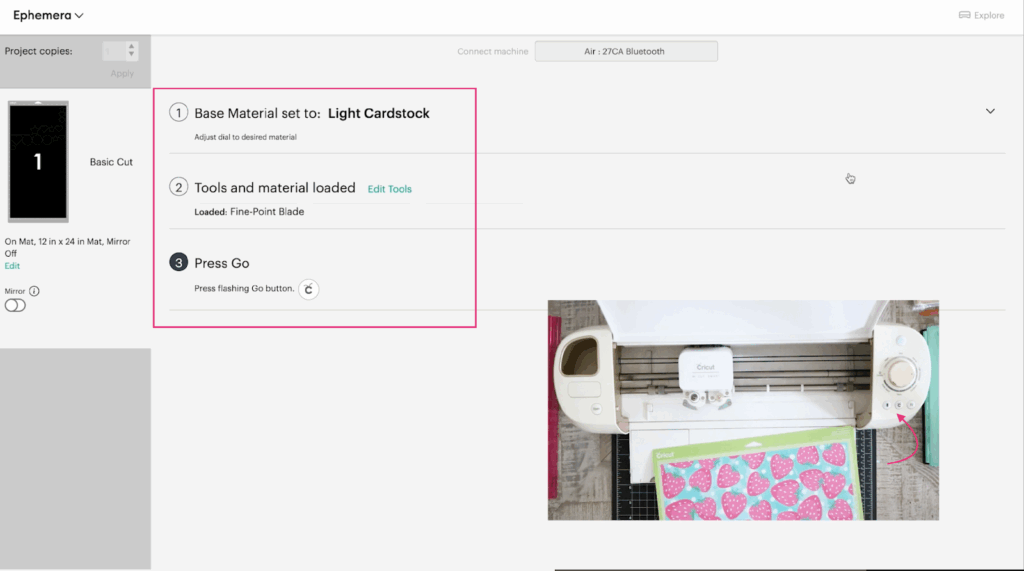
Task: Click the step 2 circle number icon
Action: (178, 187)
